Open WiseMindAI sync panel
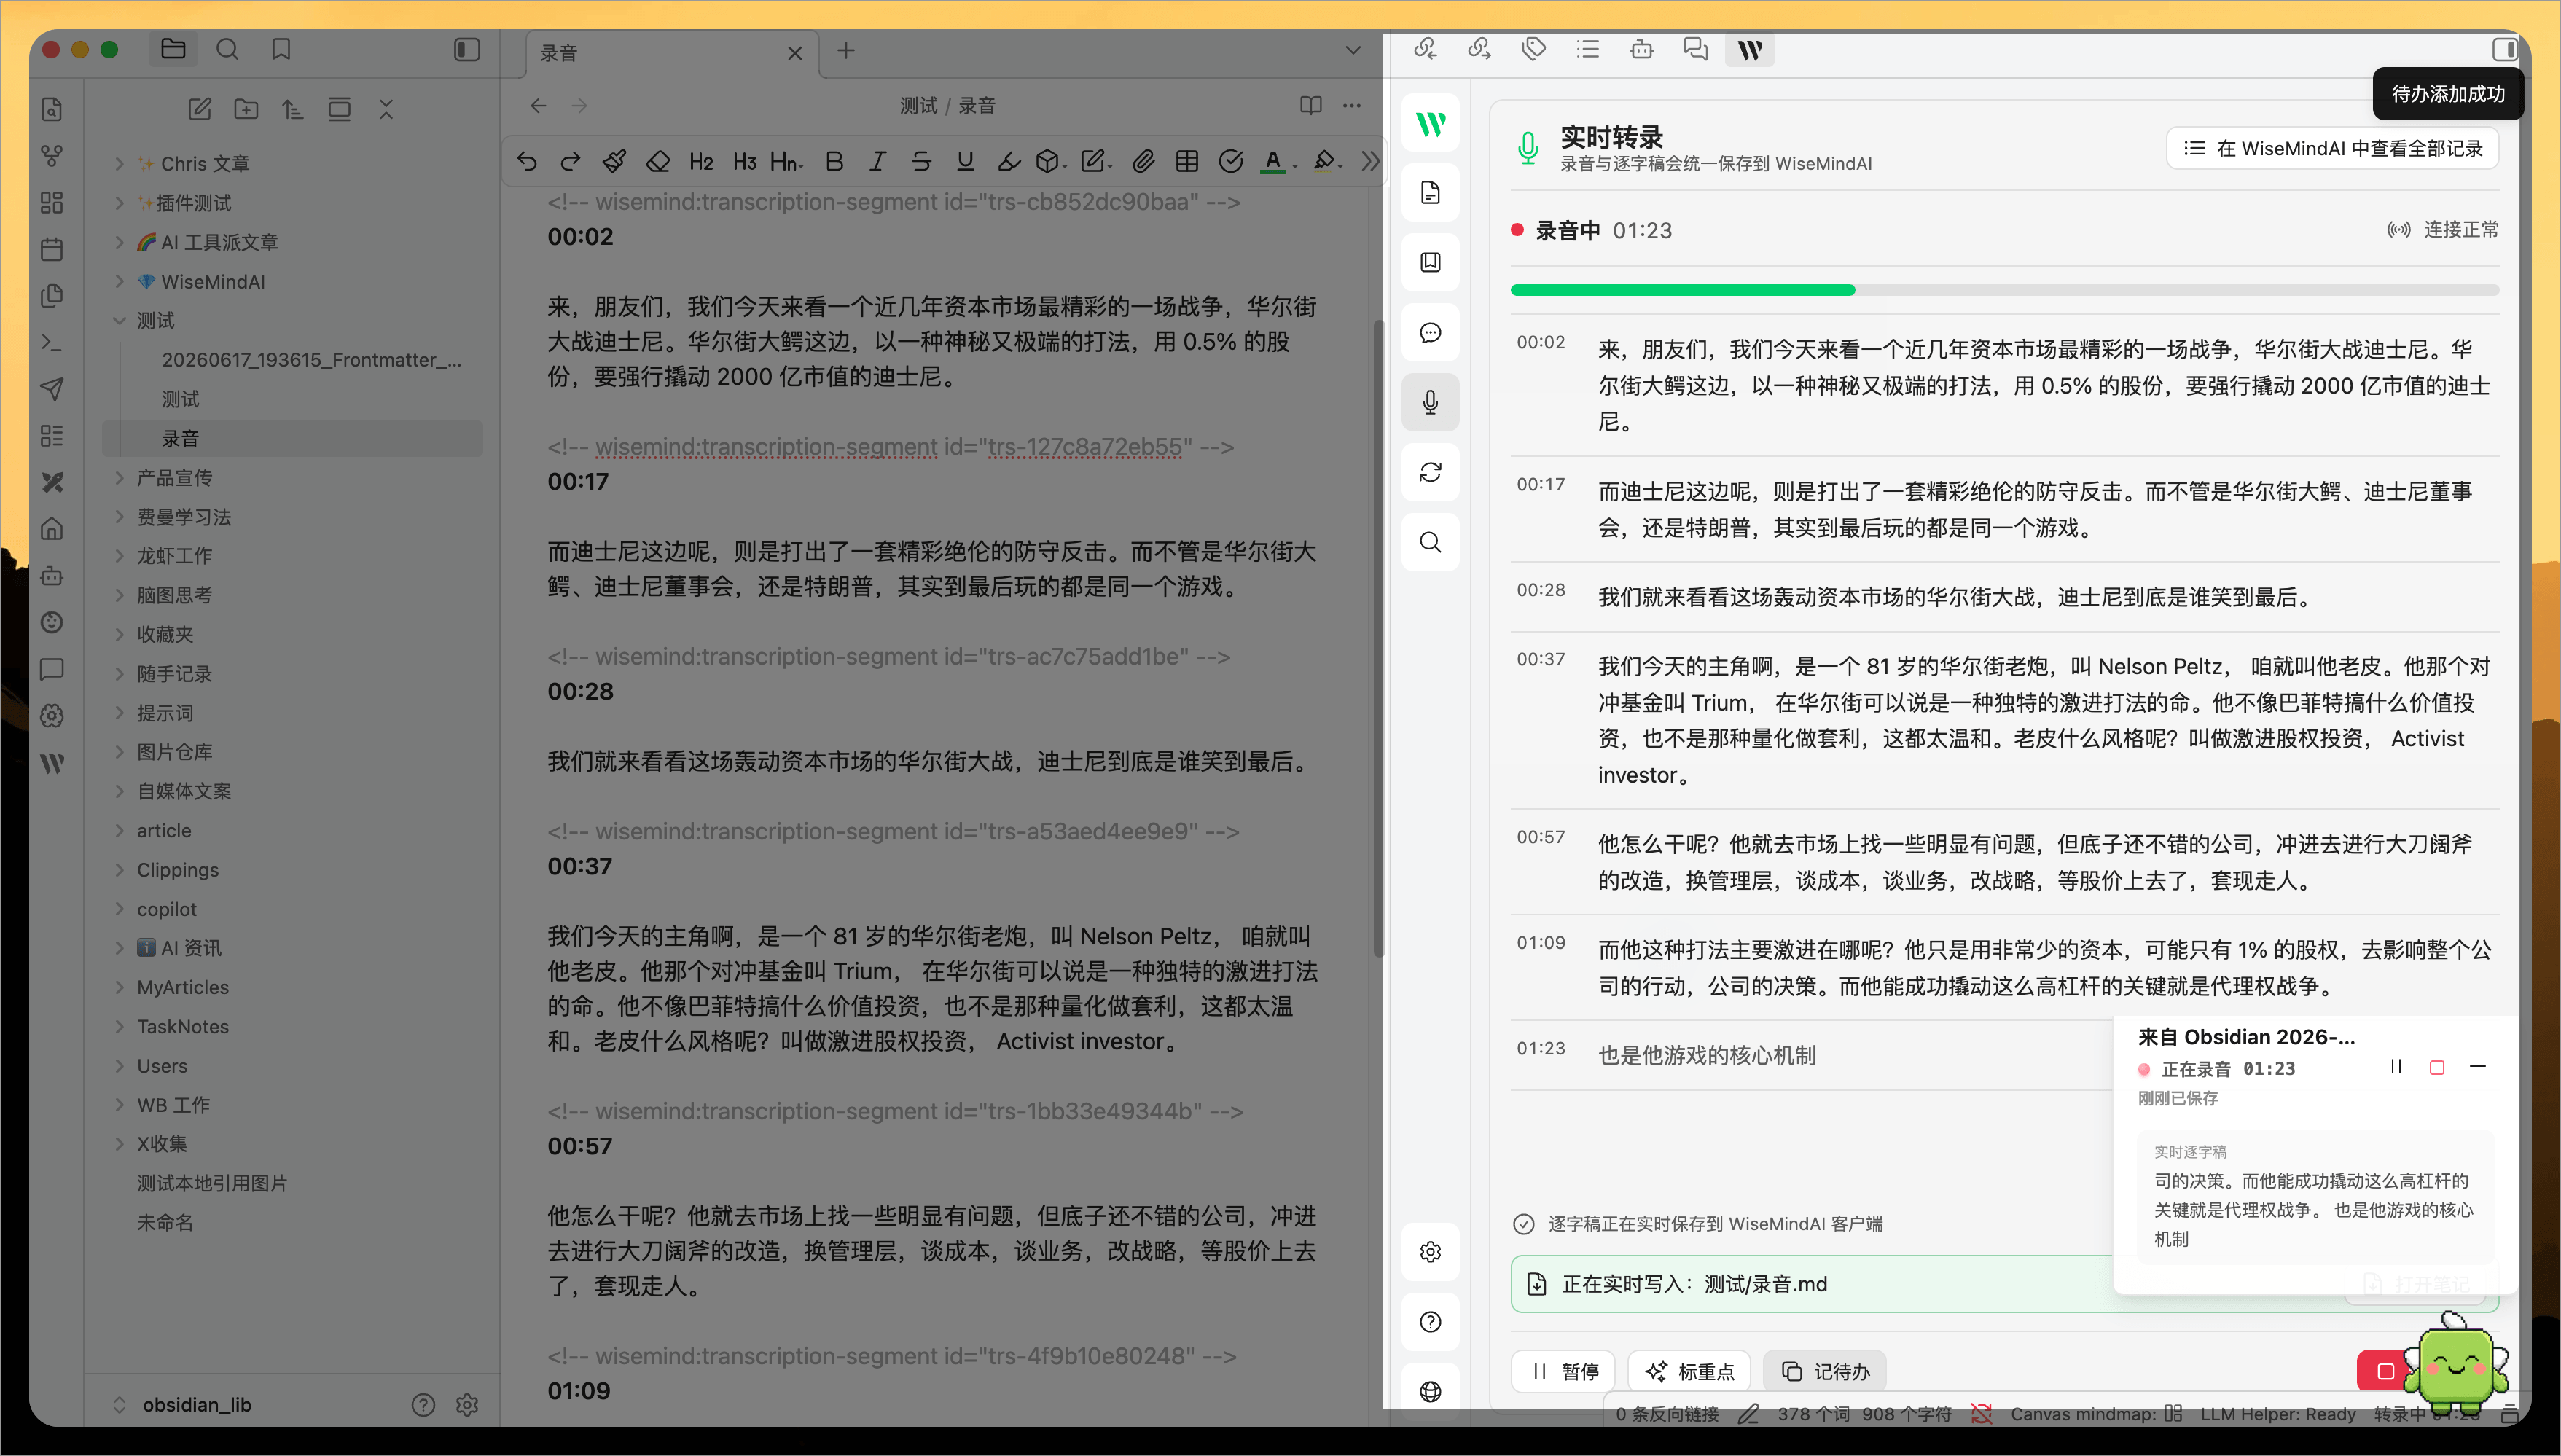 tap(1430, 472)
